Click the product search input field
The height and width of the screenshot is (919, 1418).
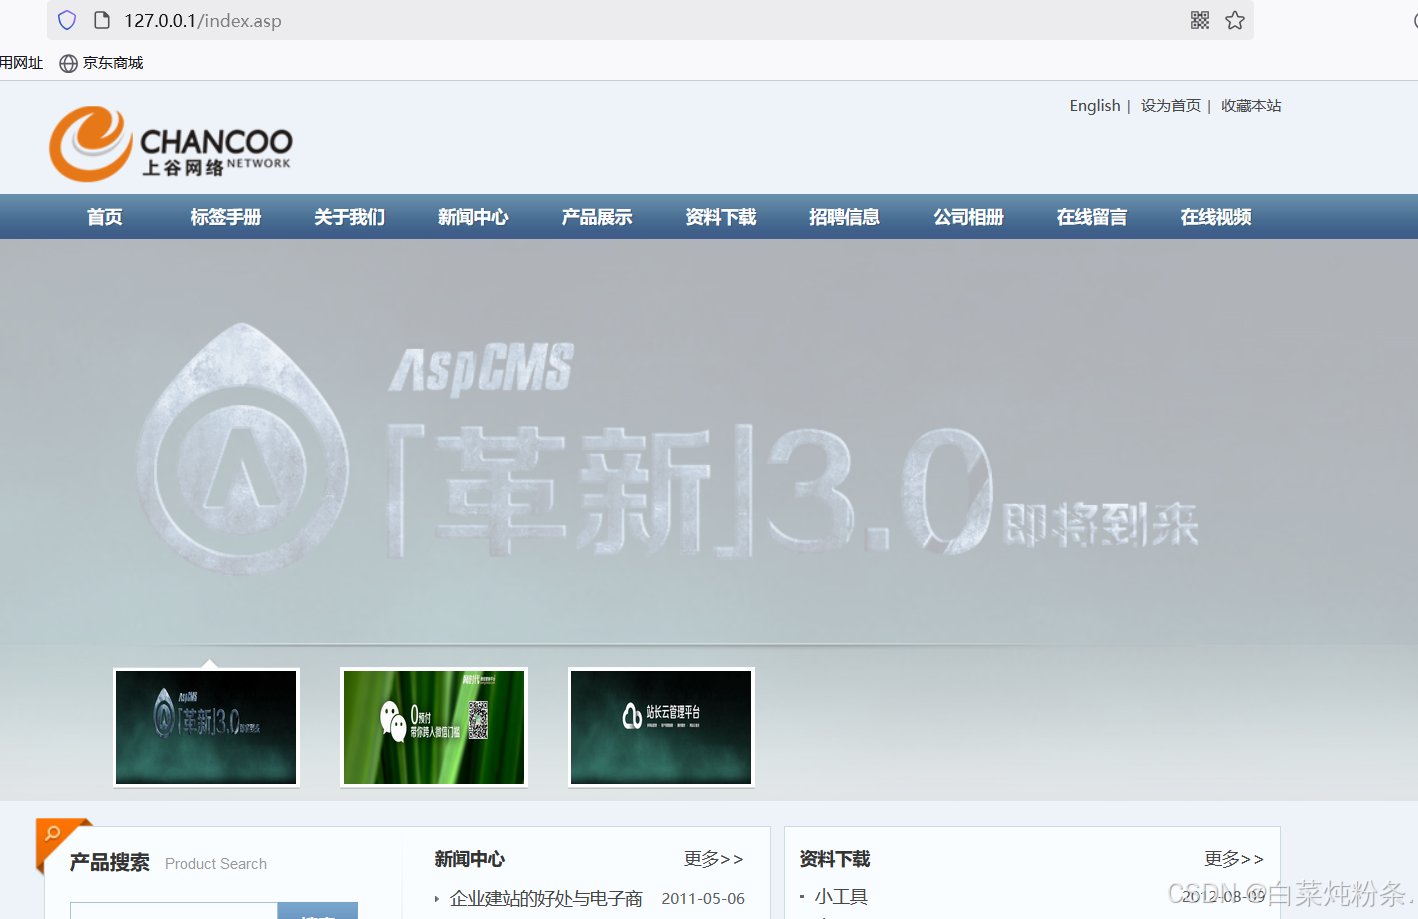pos(173,911)
